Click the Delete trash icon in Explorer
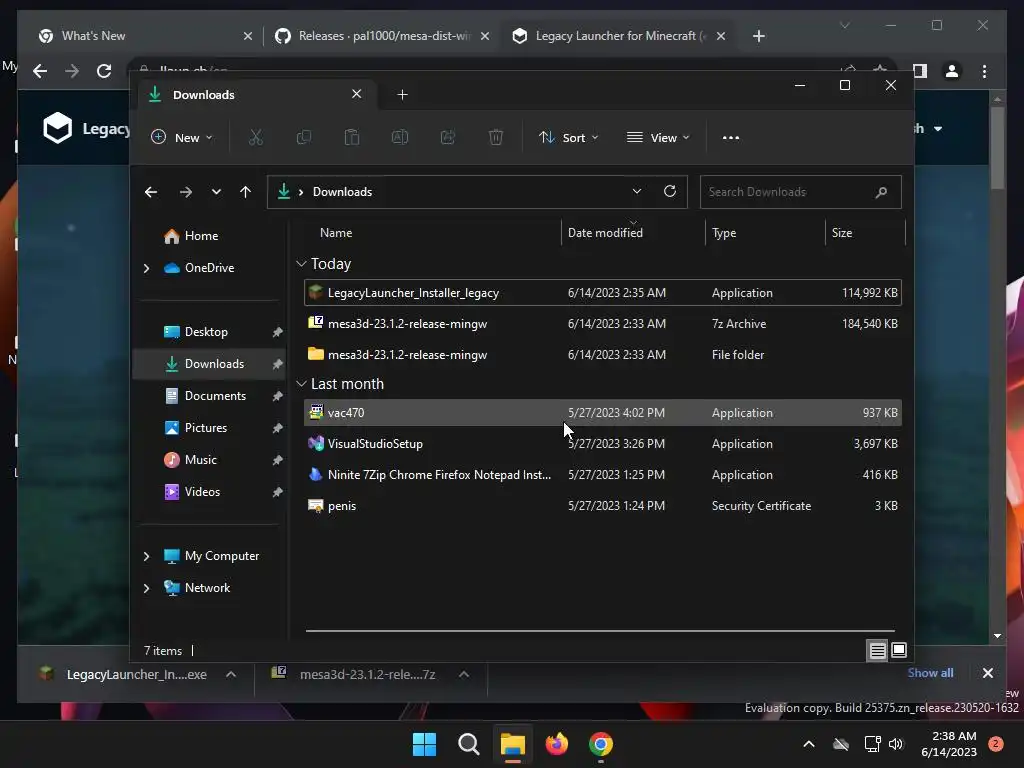Viewport: 1024px width, 768px height. click(x=496, y=137)
